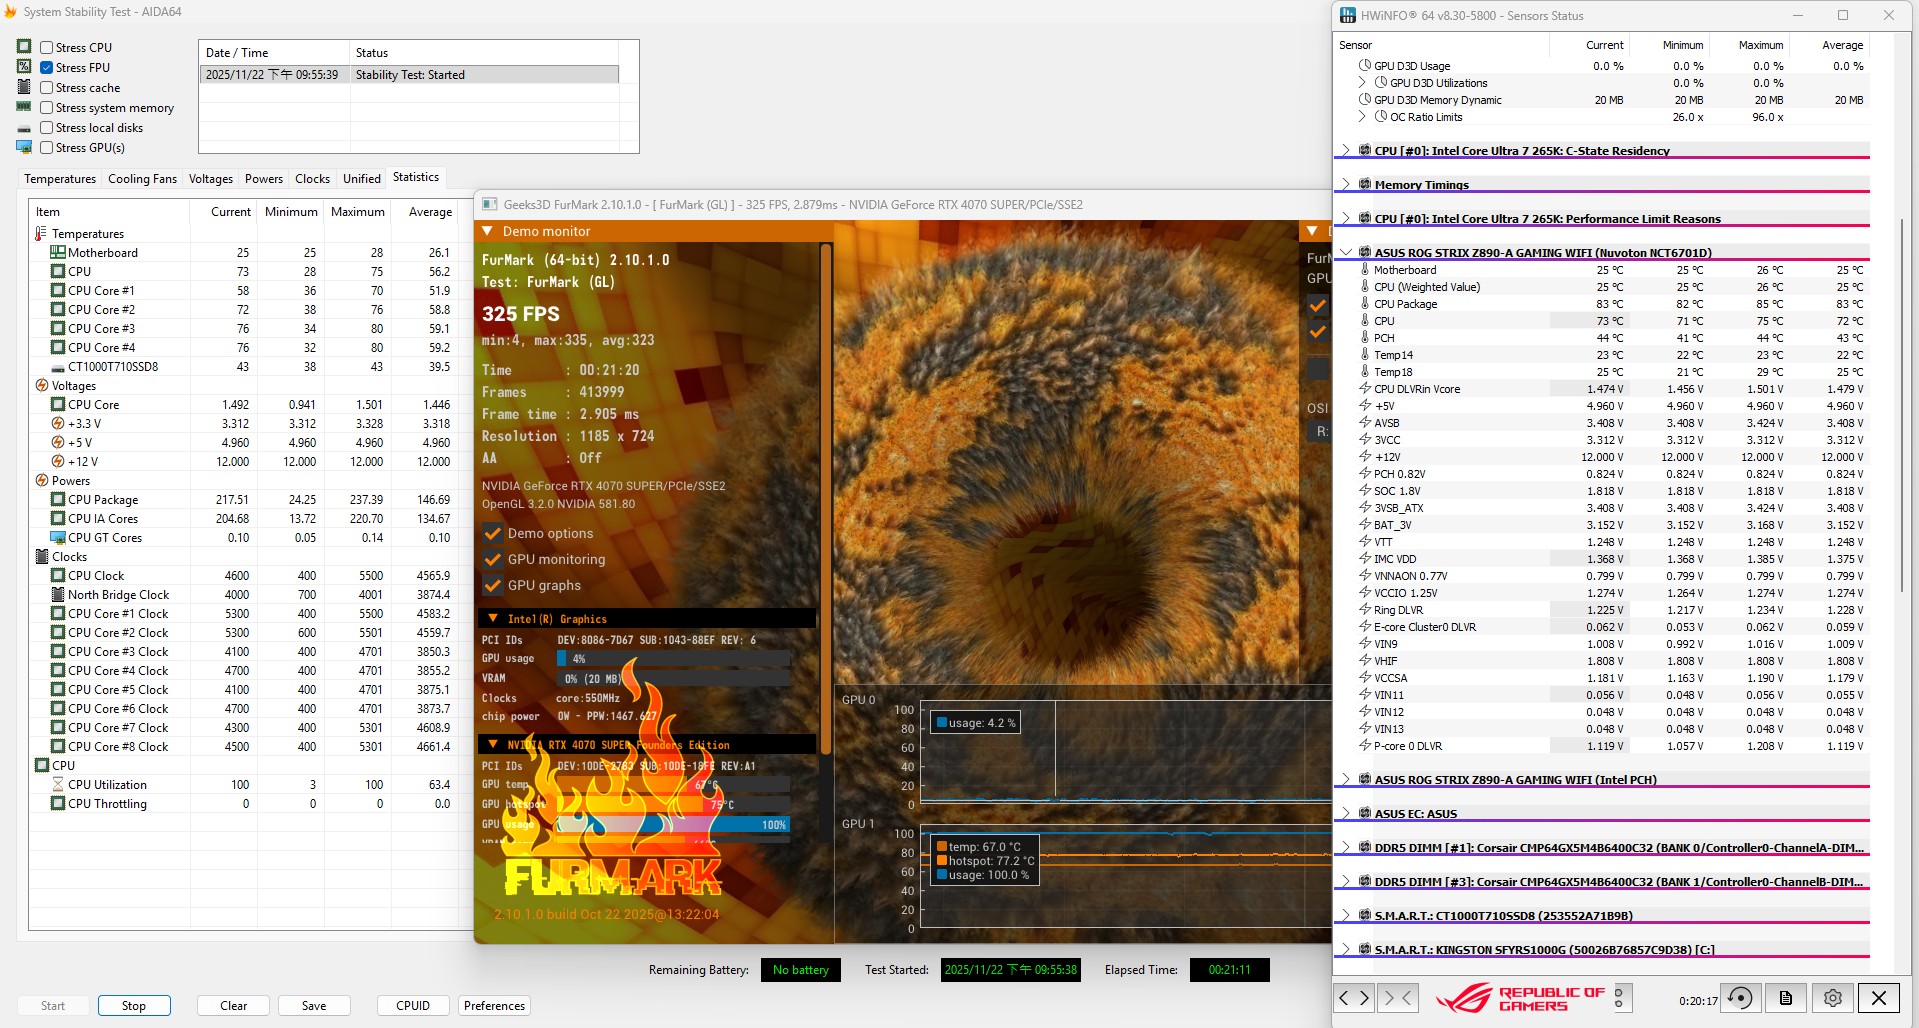Open the Unified tab

tap(361, 179)
